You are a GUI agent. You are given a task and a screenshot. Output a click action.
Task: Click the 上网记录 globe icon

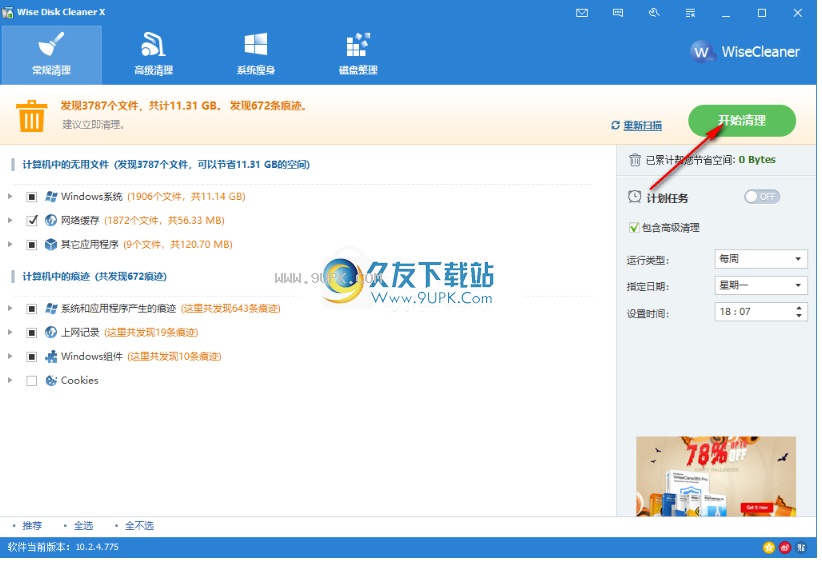point(51,332)
